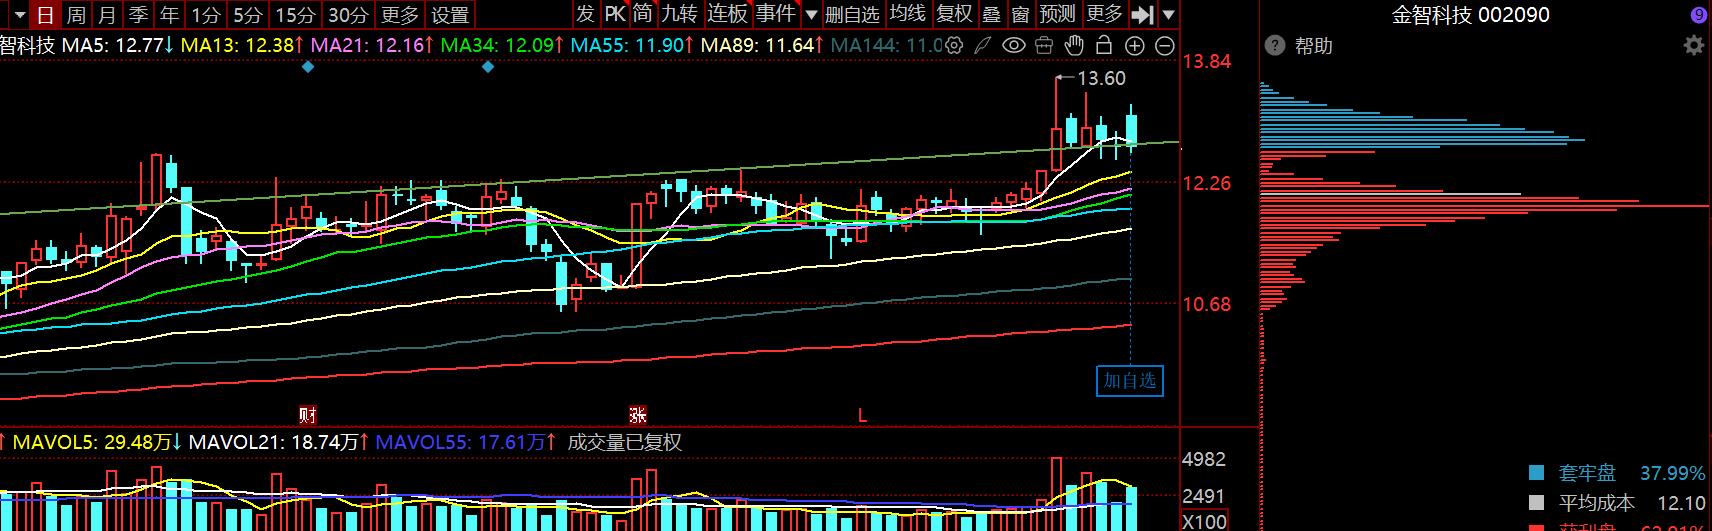The width and height of the screenshot is (1712, 531).
Task: Zoom out with the minus circle icon
Action: (1165, 45)
